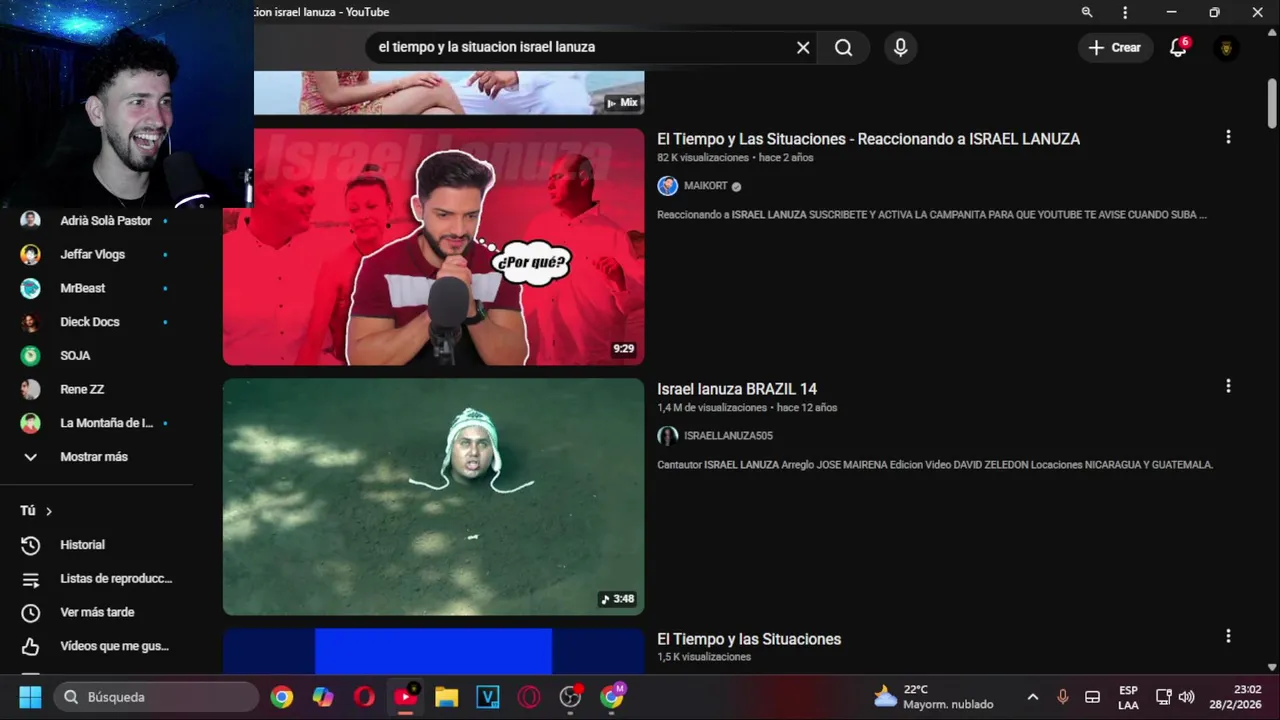The width and height of the screenshot is (1280, 720).
Task: Open video title Reaccionando a ISRAEL LANUZA
Action: coord(868,139)
